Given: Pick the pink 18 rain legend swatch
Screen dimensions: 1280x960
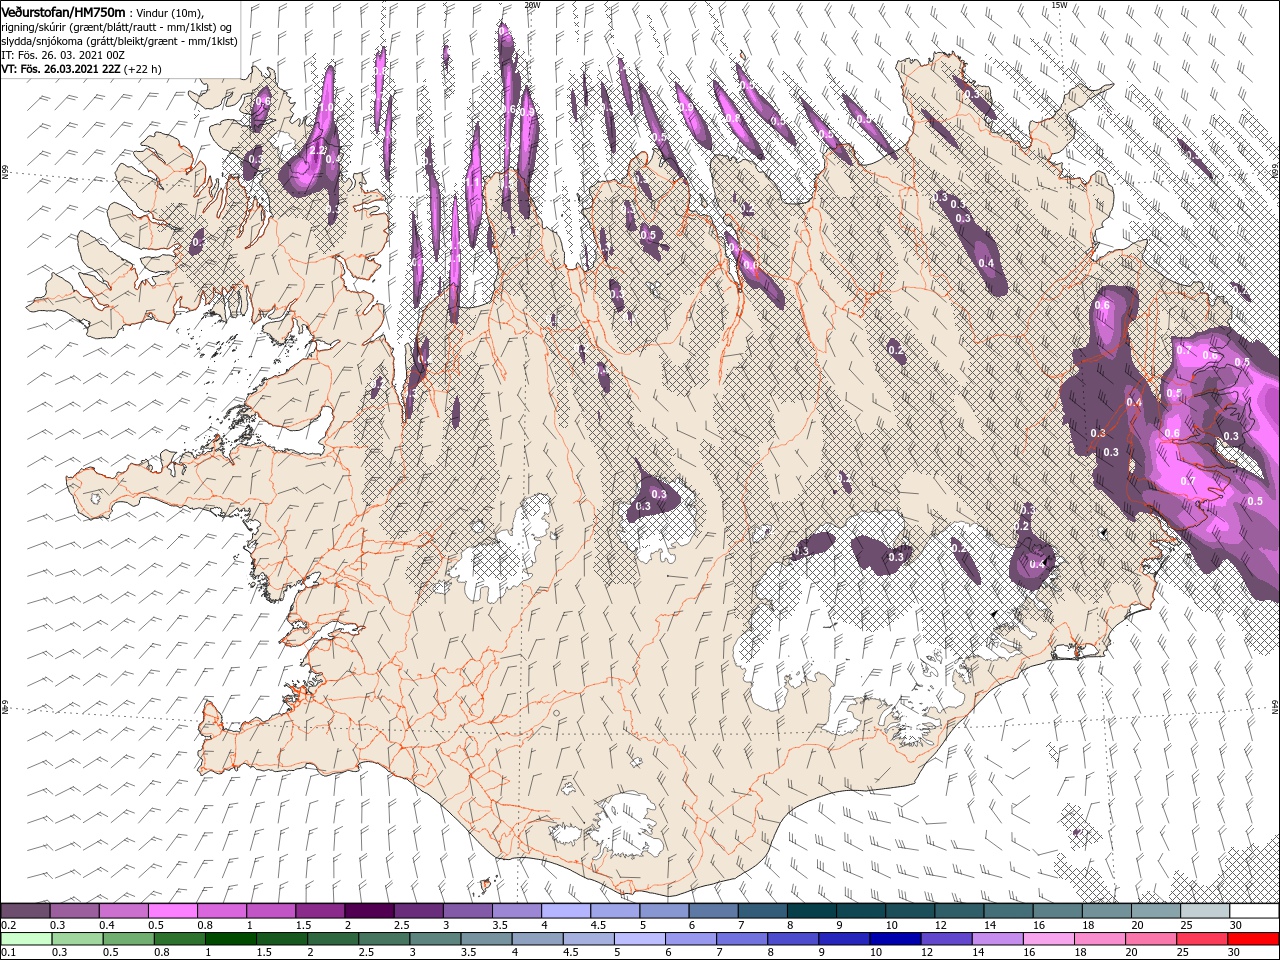Looking at the screenshot, I should pyautogui.click(x=1101, y=938).
